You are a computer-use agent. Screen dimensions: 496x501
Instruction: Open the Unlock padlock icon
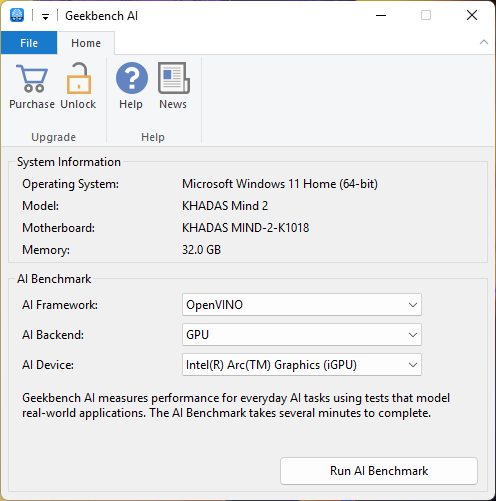(78, 78)
